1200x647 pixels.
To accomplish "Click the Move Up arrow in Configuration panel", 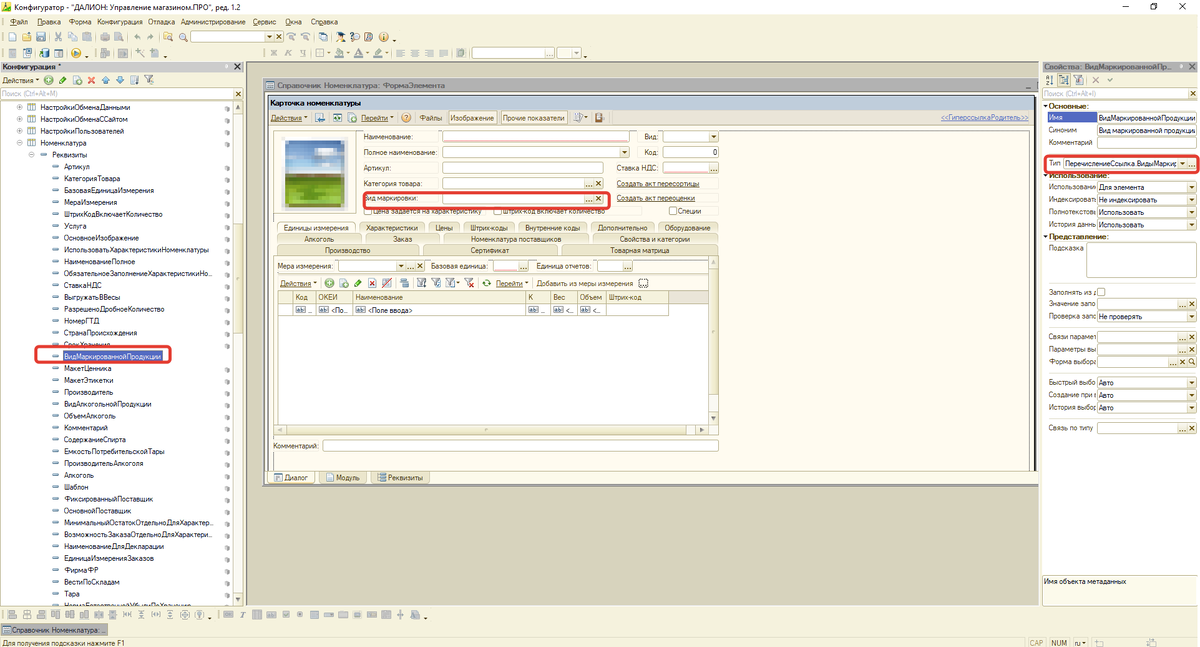I will [x=106, y=80].
